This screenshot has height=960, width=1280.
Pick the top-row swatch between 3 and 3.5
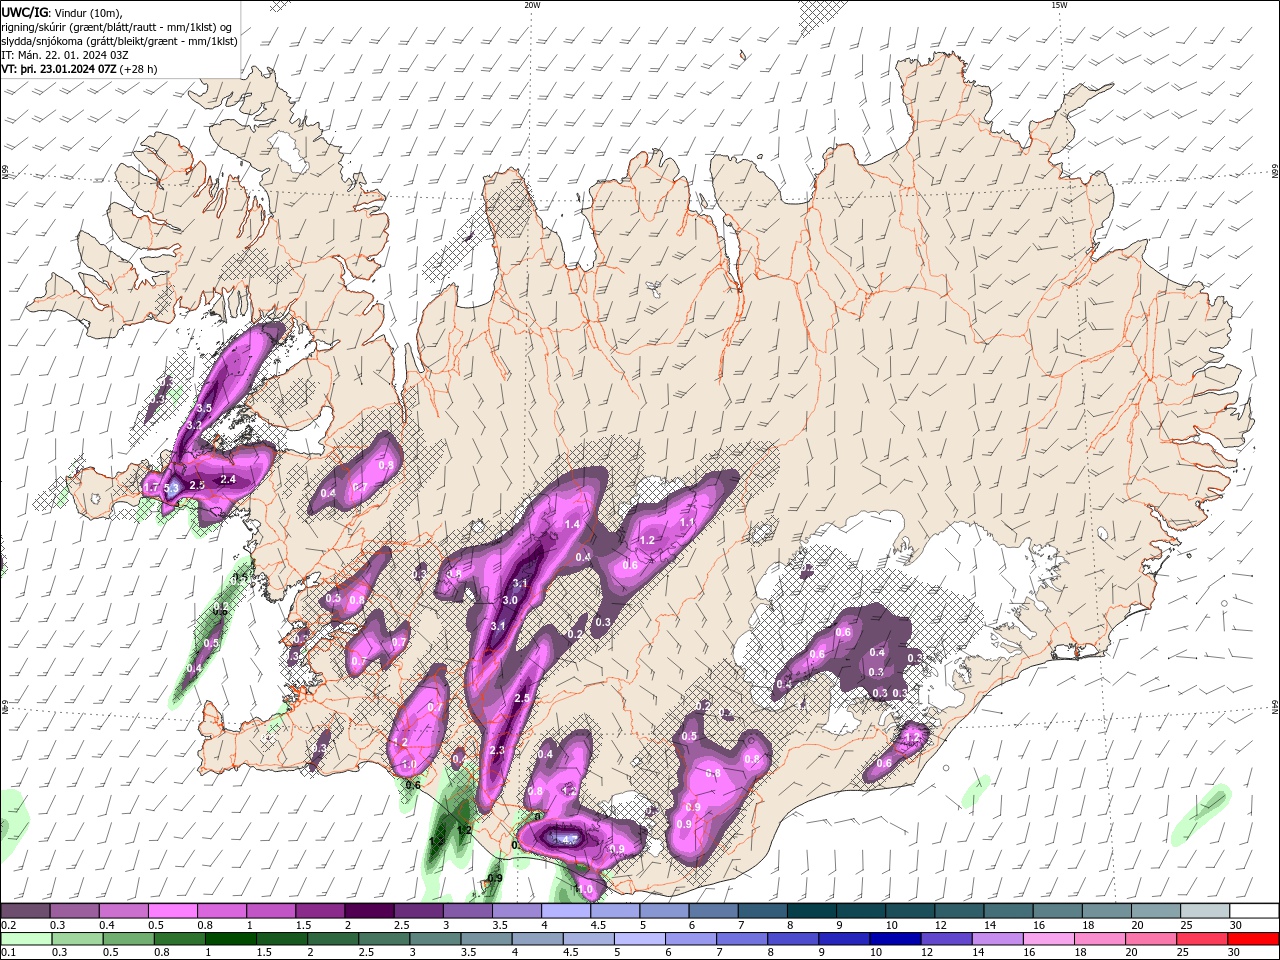click(467, 911)
